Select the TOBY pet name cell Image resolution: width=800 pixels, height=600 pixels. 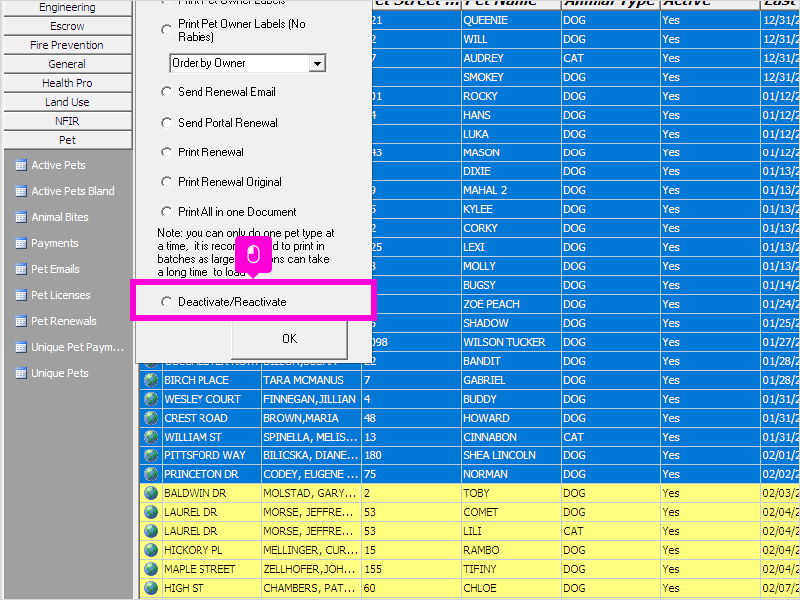point(511,493)
